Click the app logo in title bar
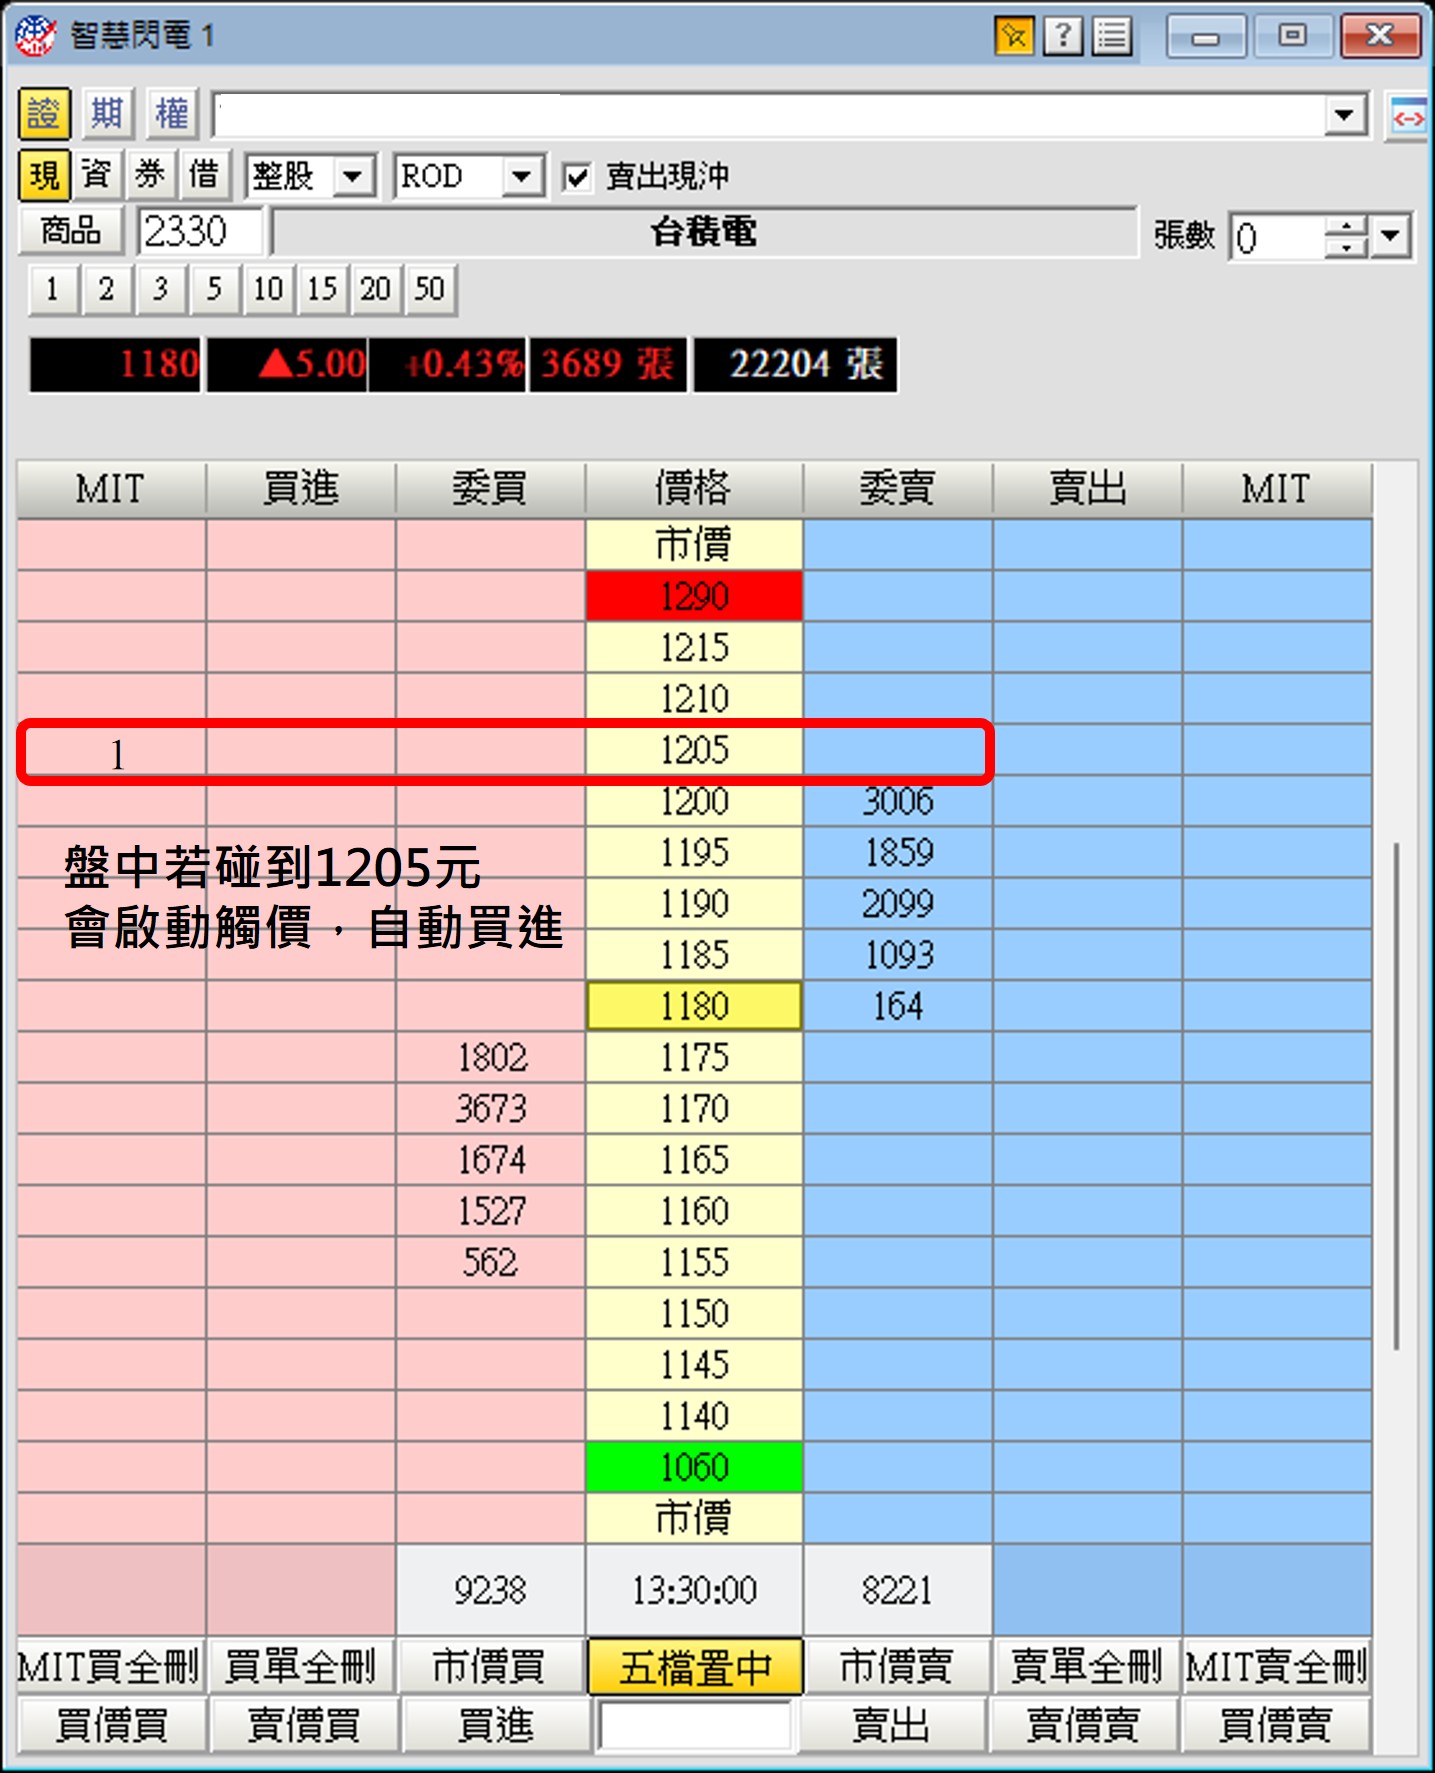Image resolution: width=1435 pixels, height=1773 pixels. (x=36, y=37)
